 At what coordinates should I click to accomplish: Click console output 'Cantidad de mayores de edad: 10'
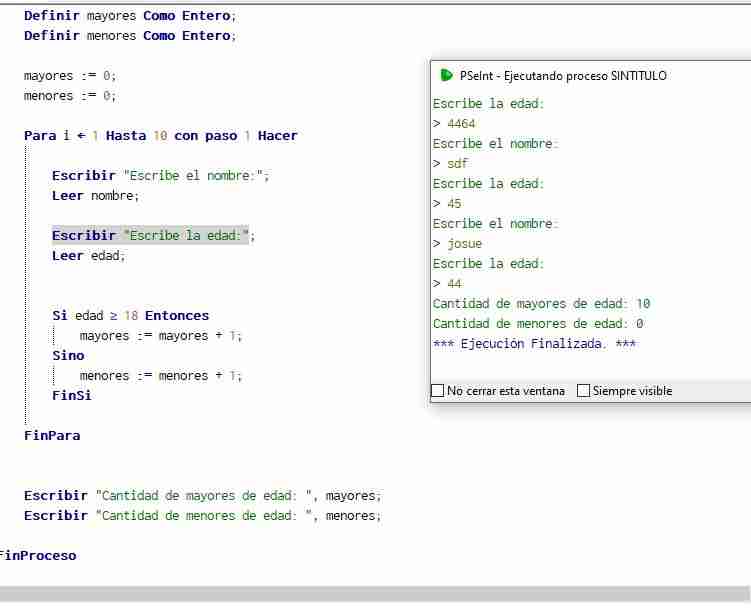(542, 303)
